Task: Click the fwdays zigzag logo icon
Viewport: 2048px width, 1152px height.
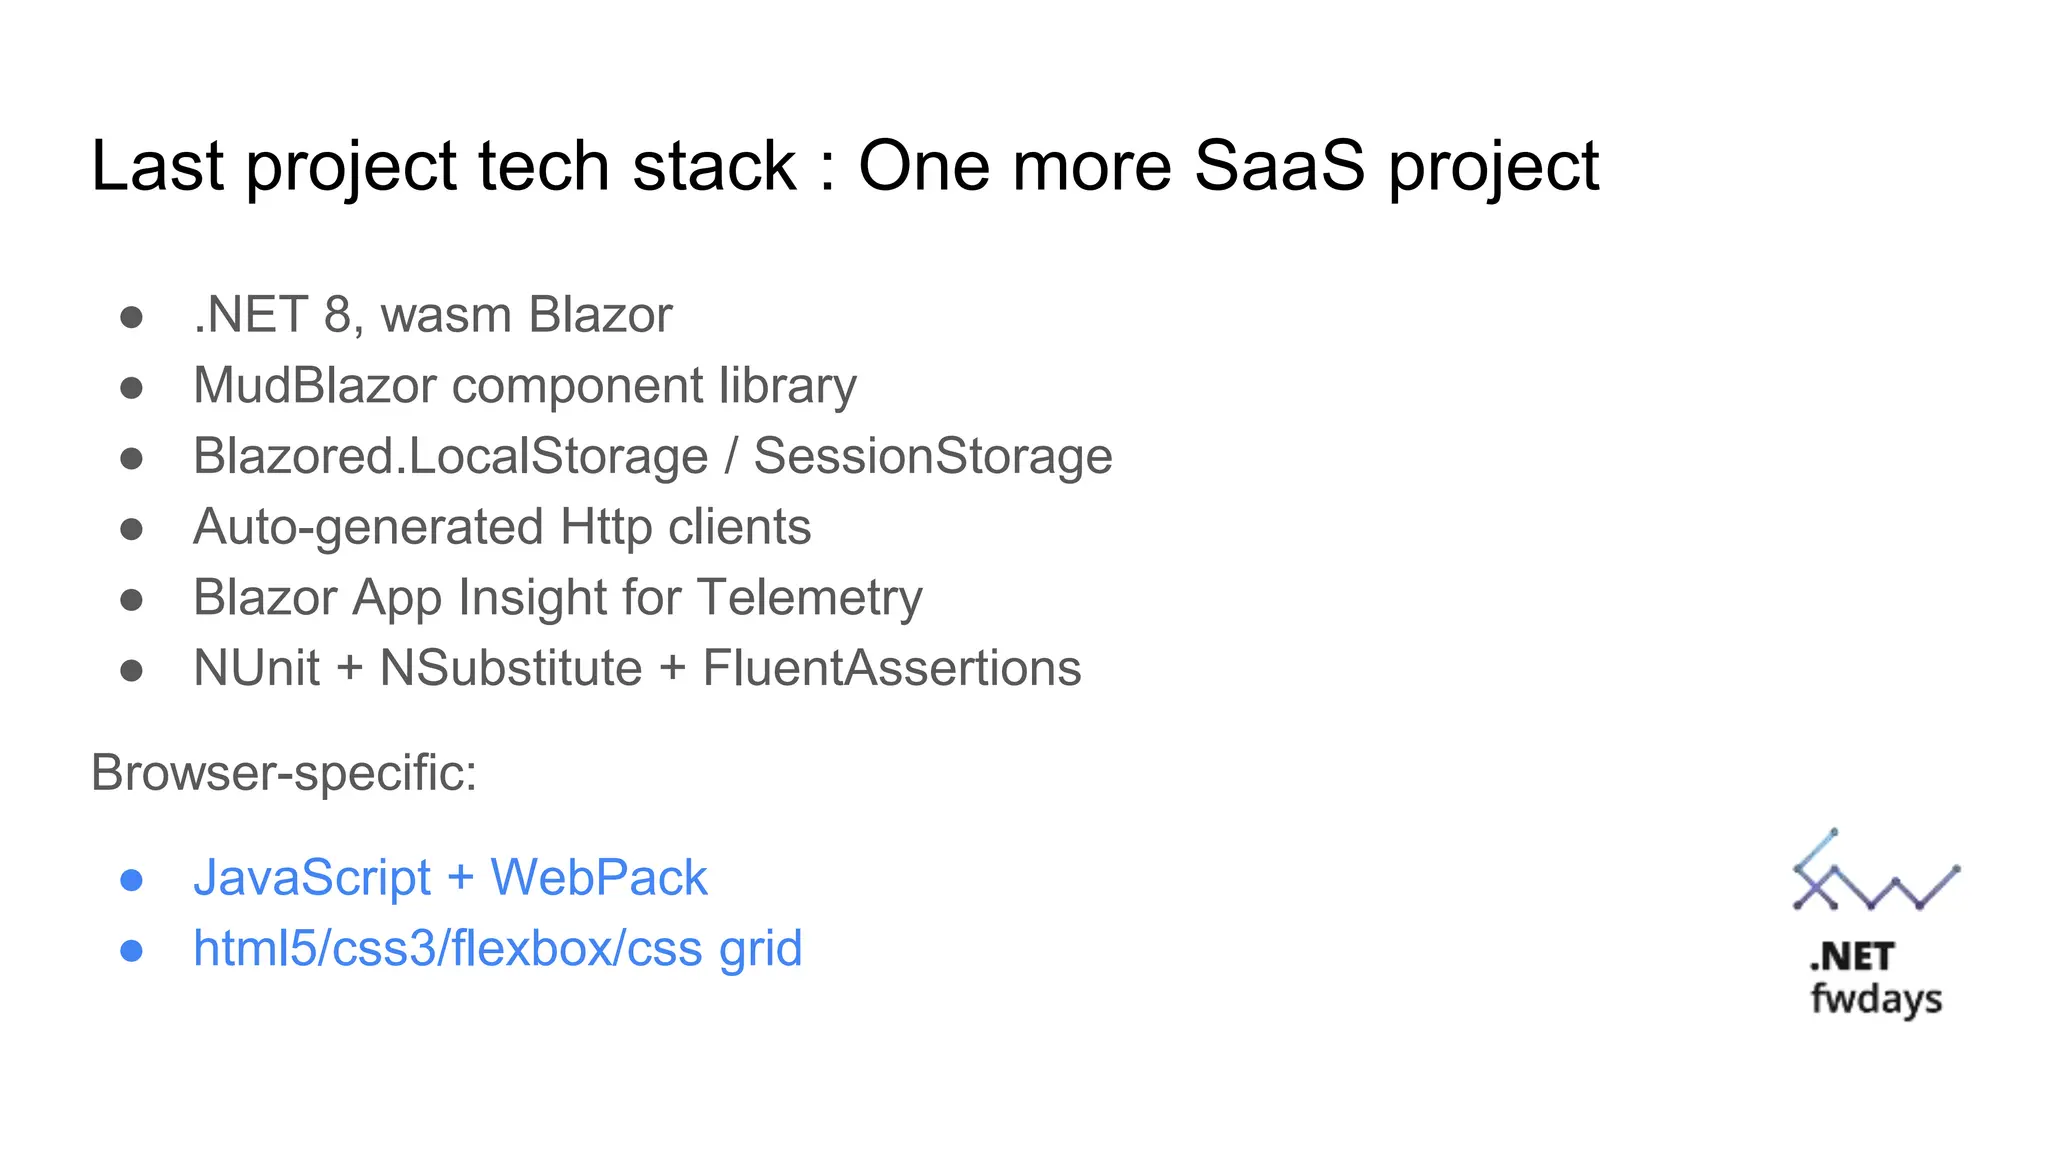Action: point(1876,869)
